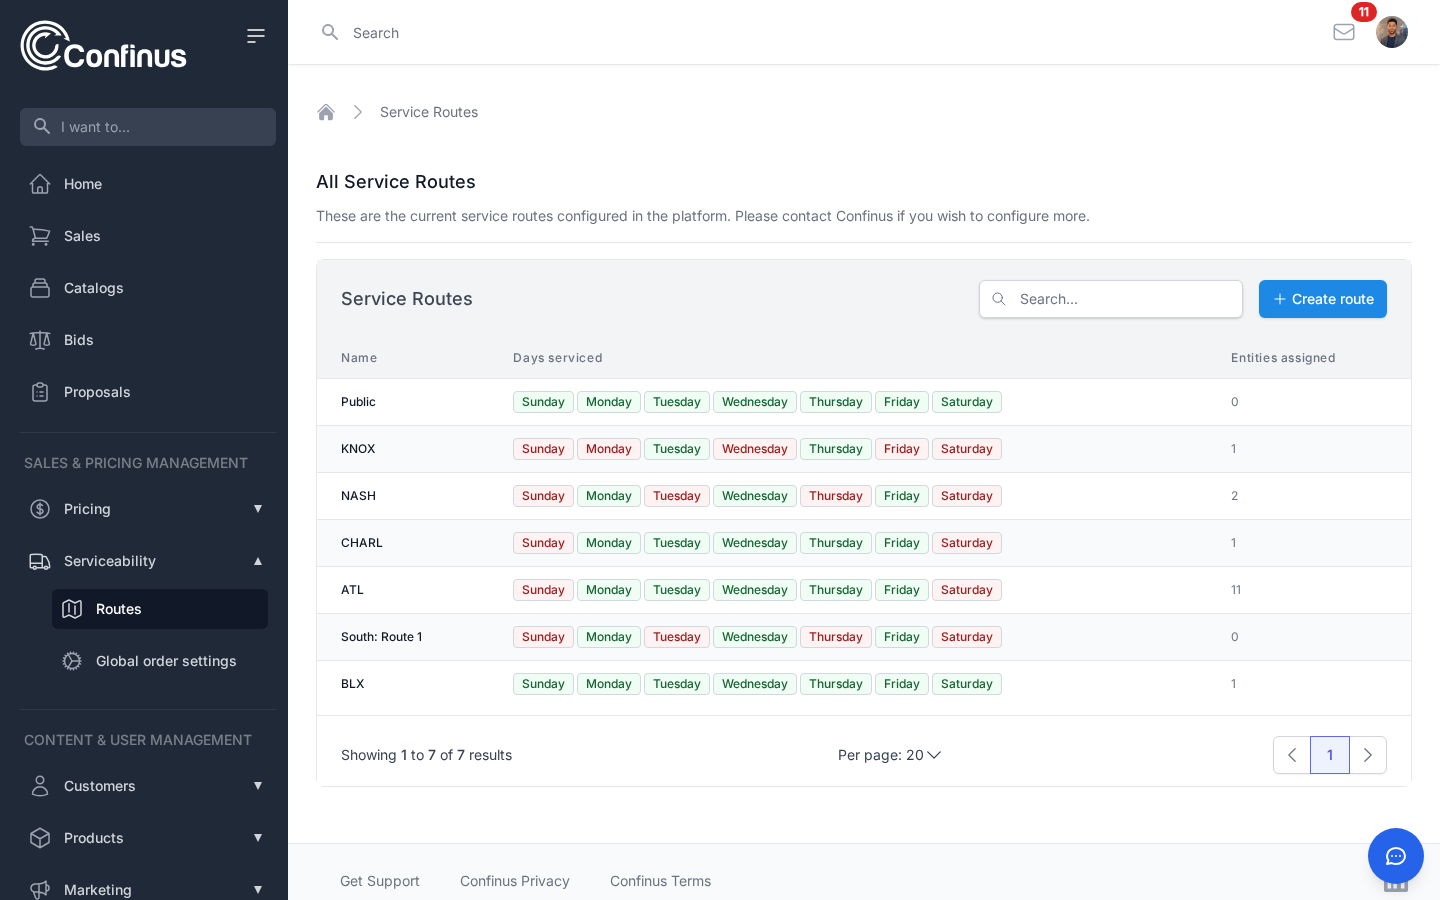Open Bids via the scales icon
1440x900 pixels.
click(x=40, y=340)
